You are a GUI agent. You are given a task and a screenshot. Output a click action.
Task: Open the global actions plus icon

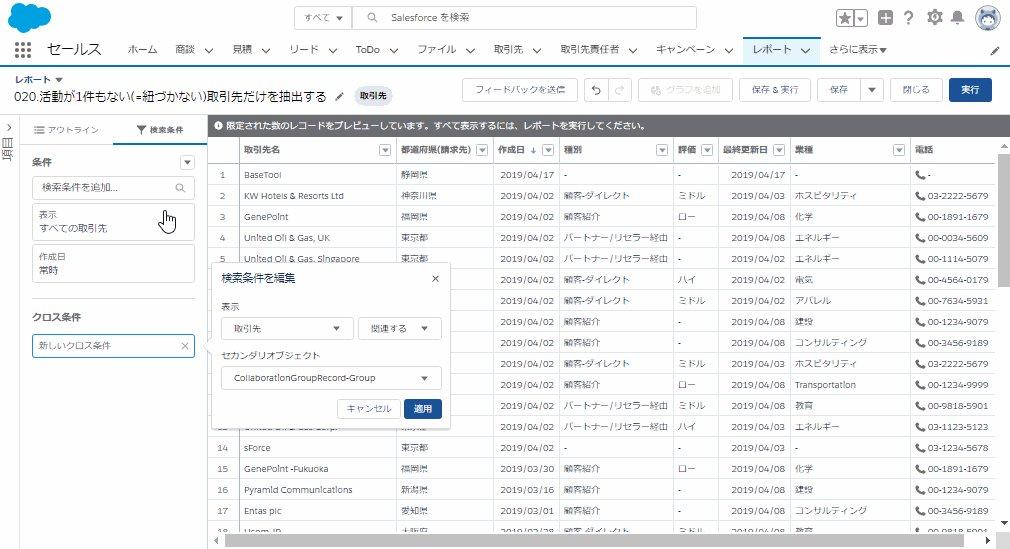[x=886, y=18]
